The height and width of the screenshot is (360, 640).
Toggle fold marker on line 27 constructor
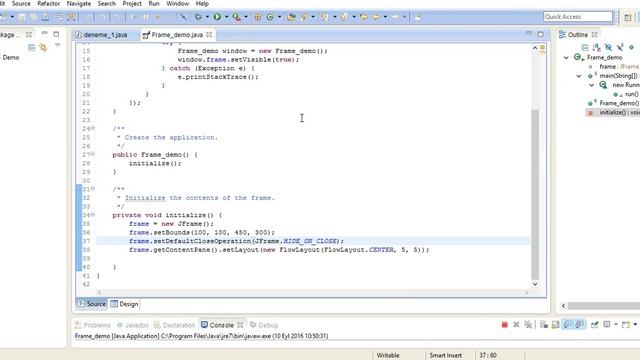(x=93, y=154)
